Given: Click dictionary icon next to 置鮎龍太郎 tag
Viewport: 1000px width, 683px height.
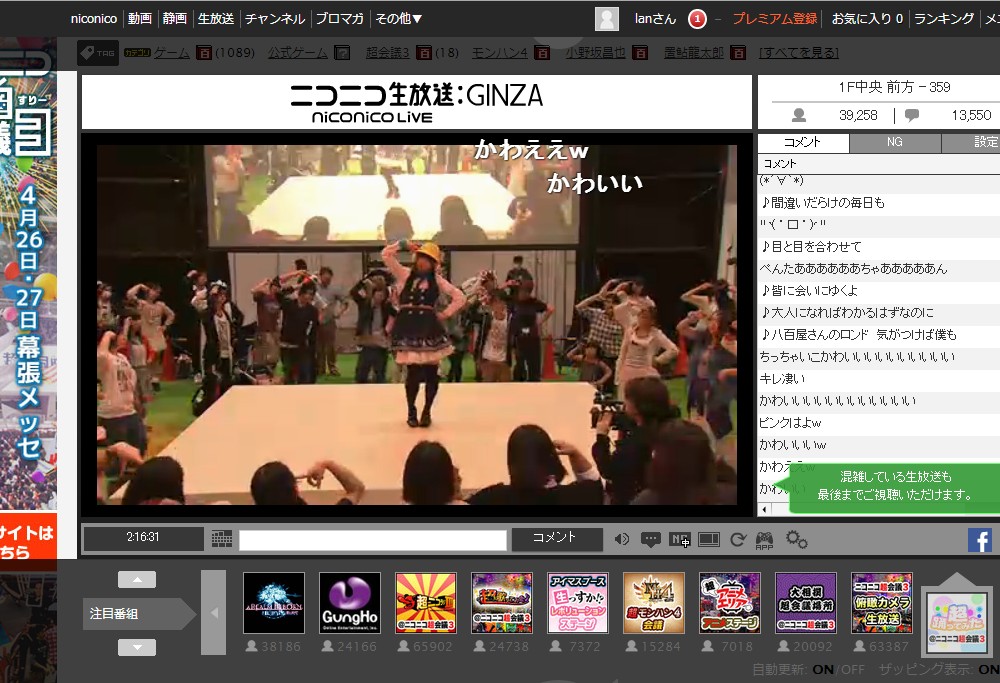Looking at the screenshot, I should pos(739,53).
